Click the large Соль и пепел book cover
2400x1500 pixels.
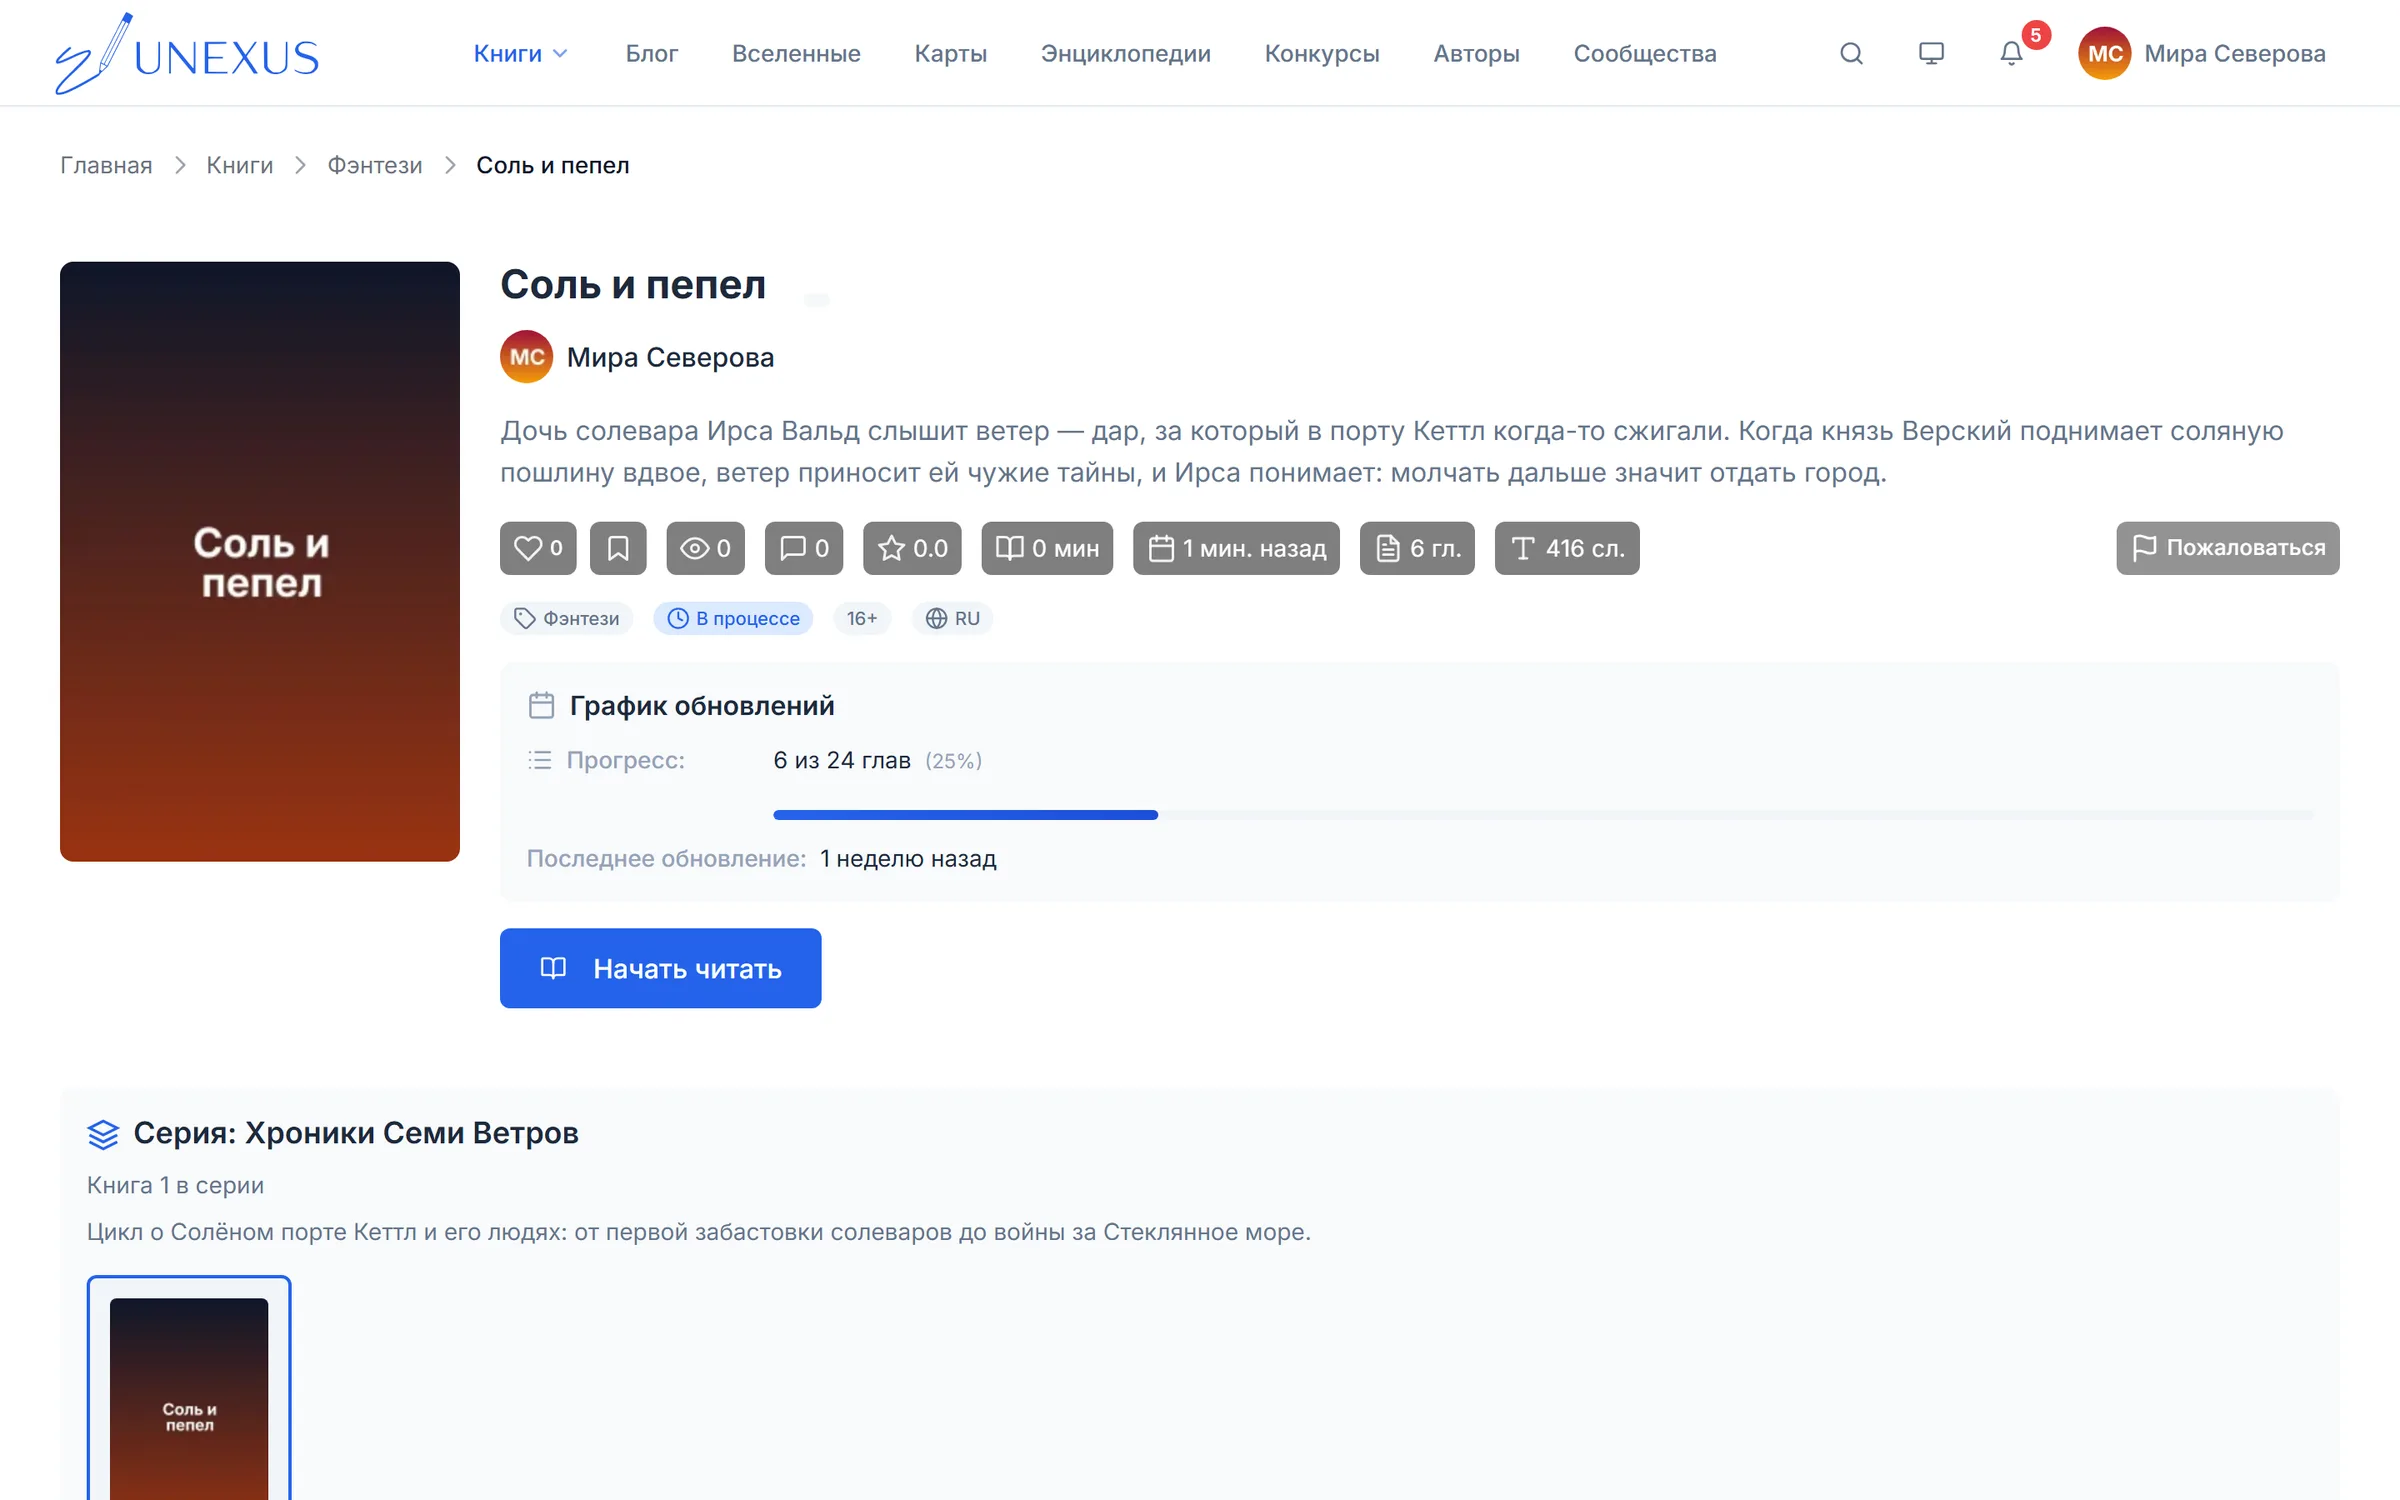[x=260, y=561]
